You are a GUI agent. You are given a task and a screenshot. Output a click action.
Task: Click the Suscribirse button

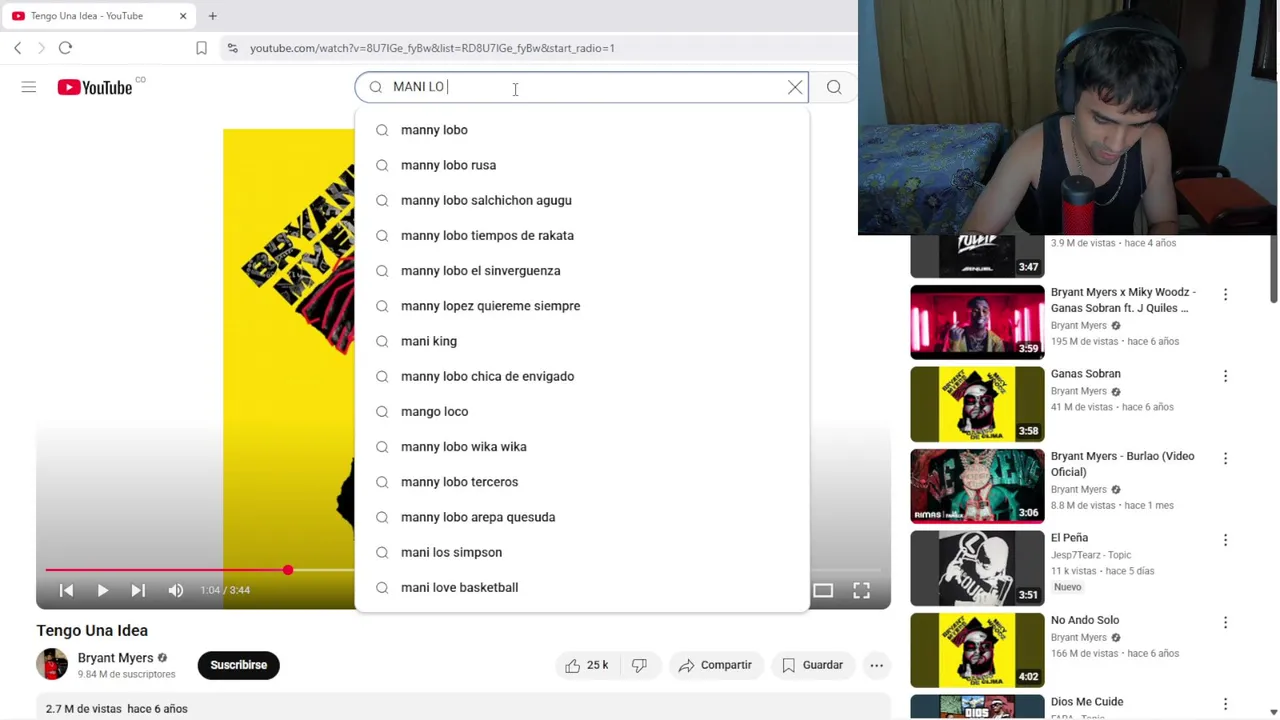click(x=238, y=665)
